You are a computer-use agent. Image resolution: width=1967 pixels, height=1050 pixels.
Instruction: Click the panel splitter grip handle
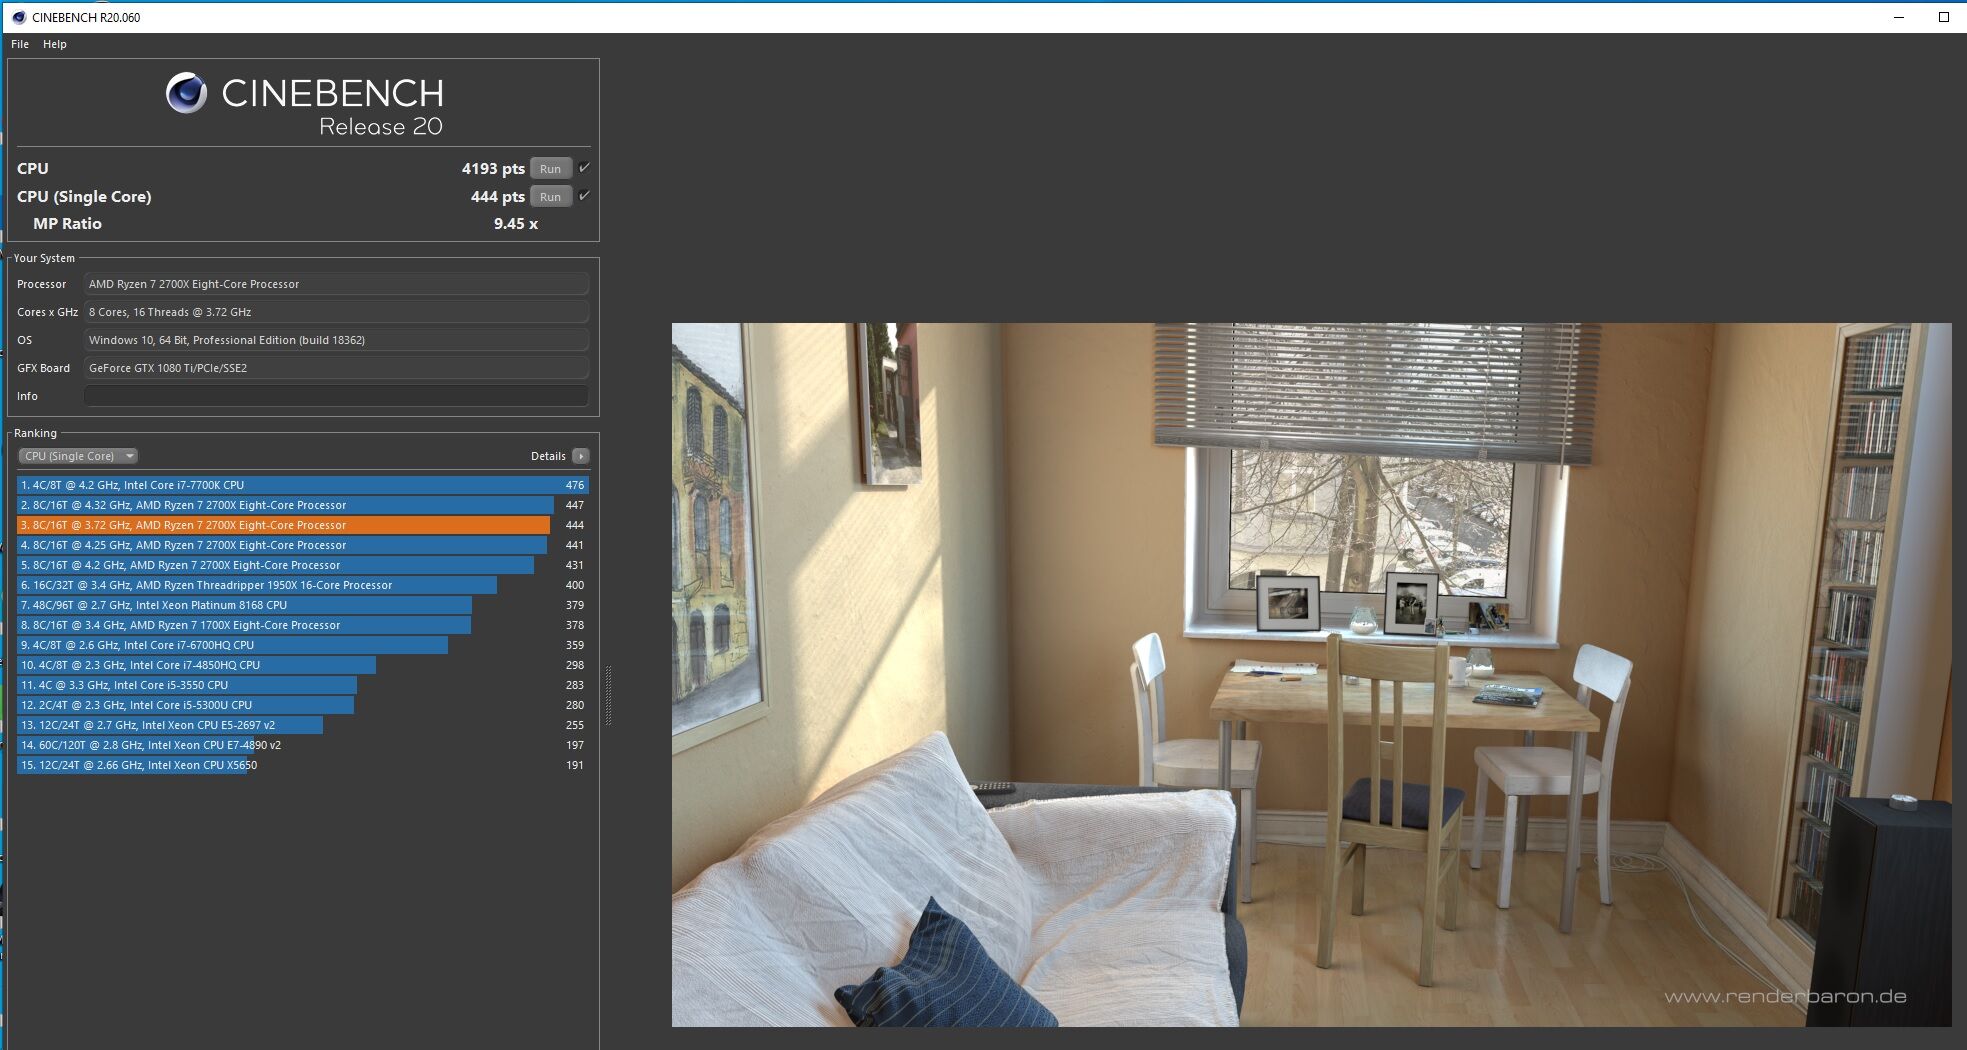[x=608, y=695]
